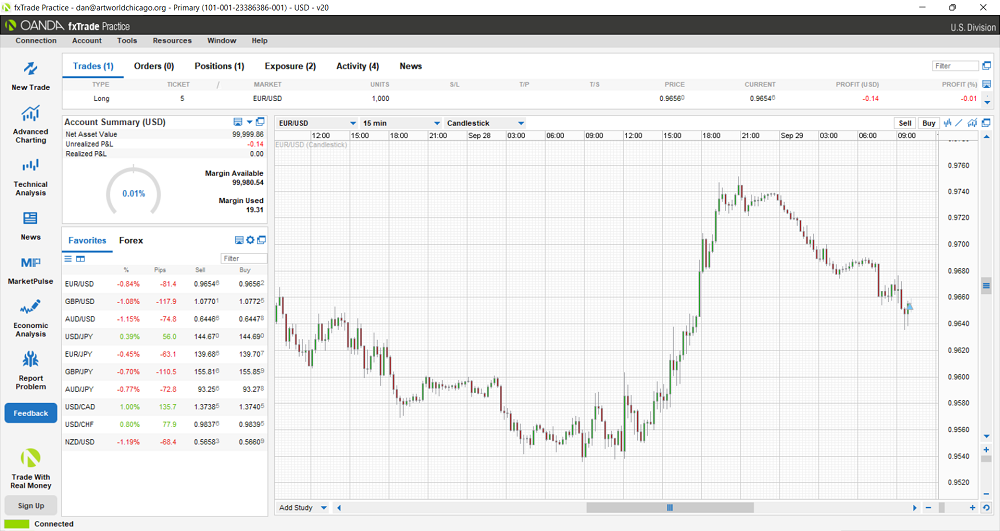Open the New Trade icon in sidebar
Viewport: 1000px width, 531px height.
(x=31, y=69)
